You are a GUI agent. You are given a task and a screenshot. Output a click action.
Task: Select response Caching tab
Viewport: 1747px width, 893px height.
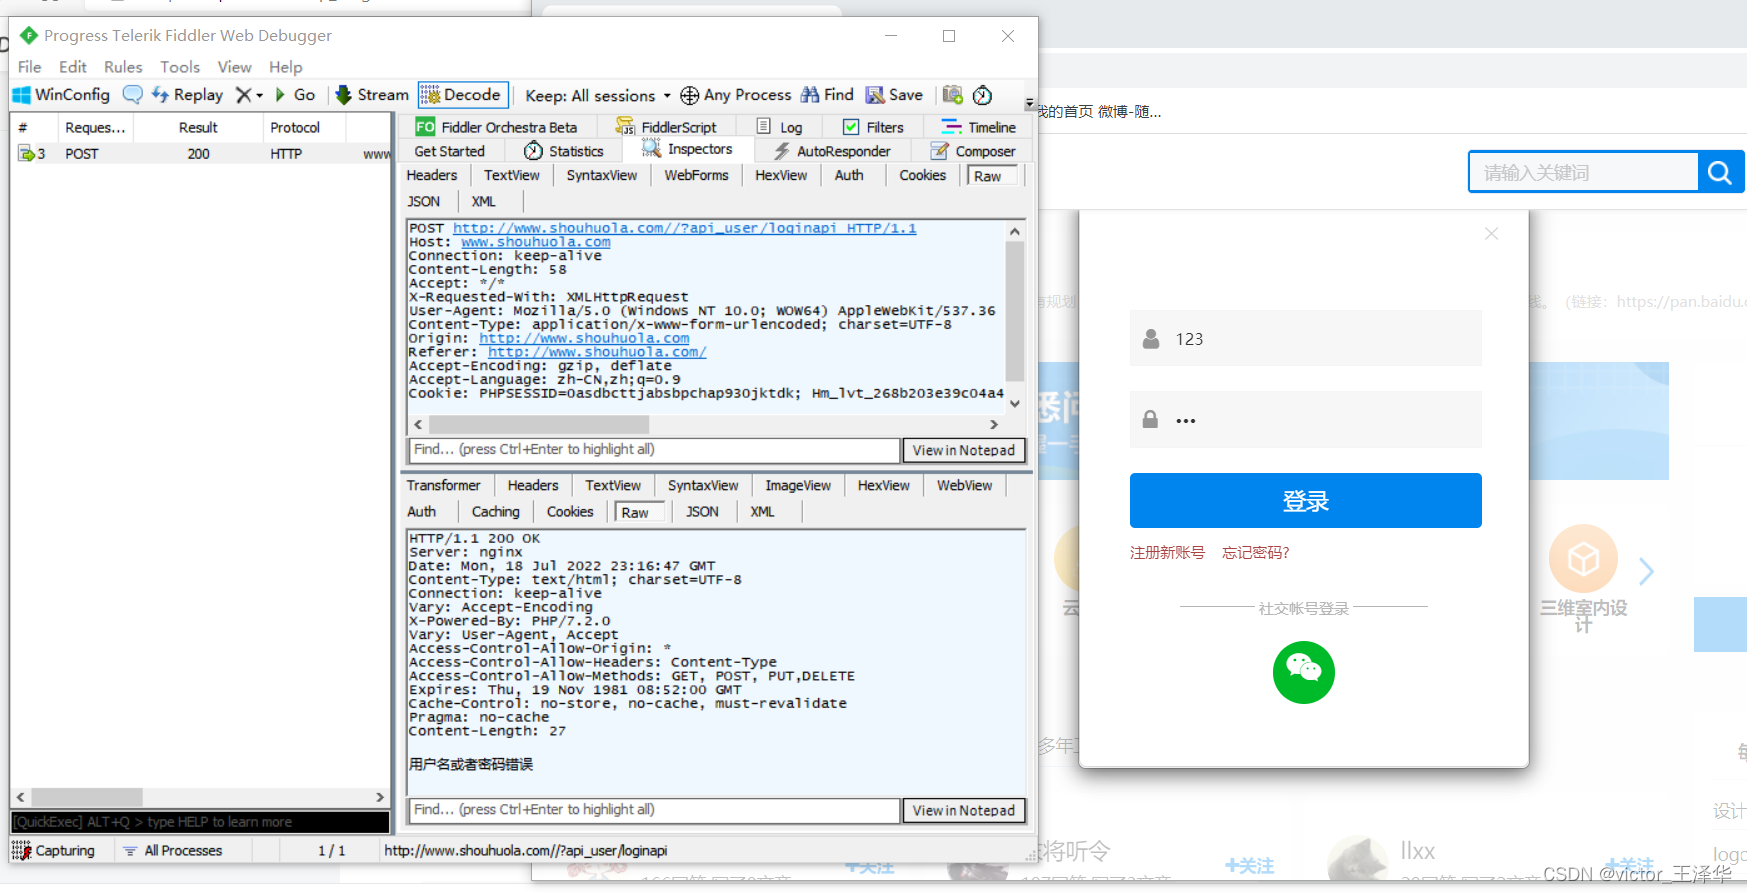496,511
